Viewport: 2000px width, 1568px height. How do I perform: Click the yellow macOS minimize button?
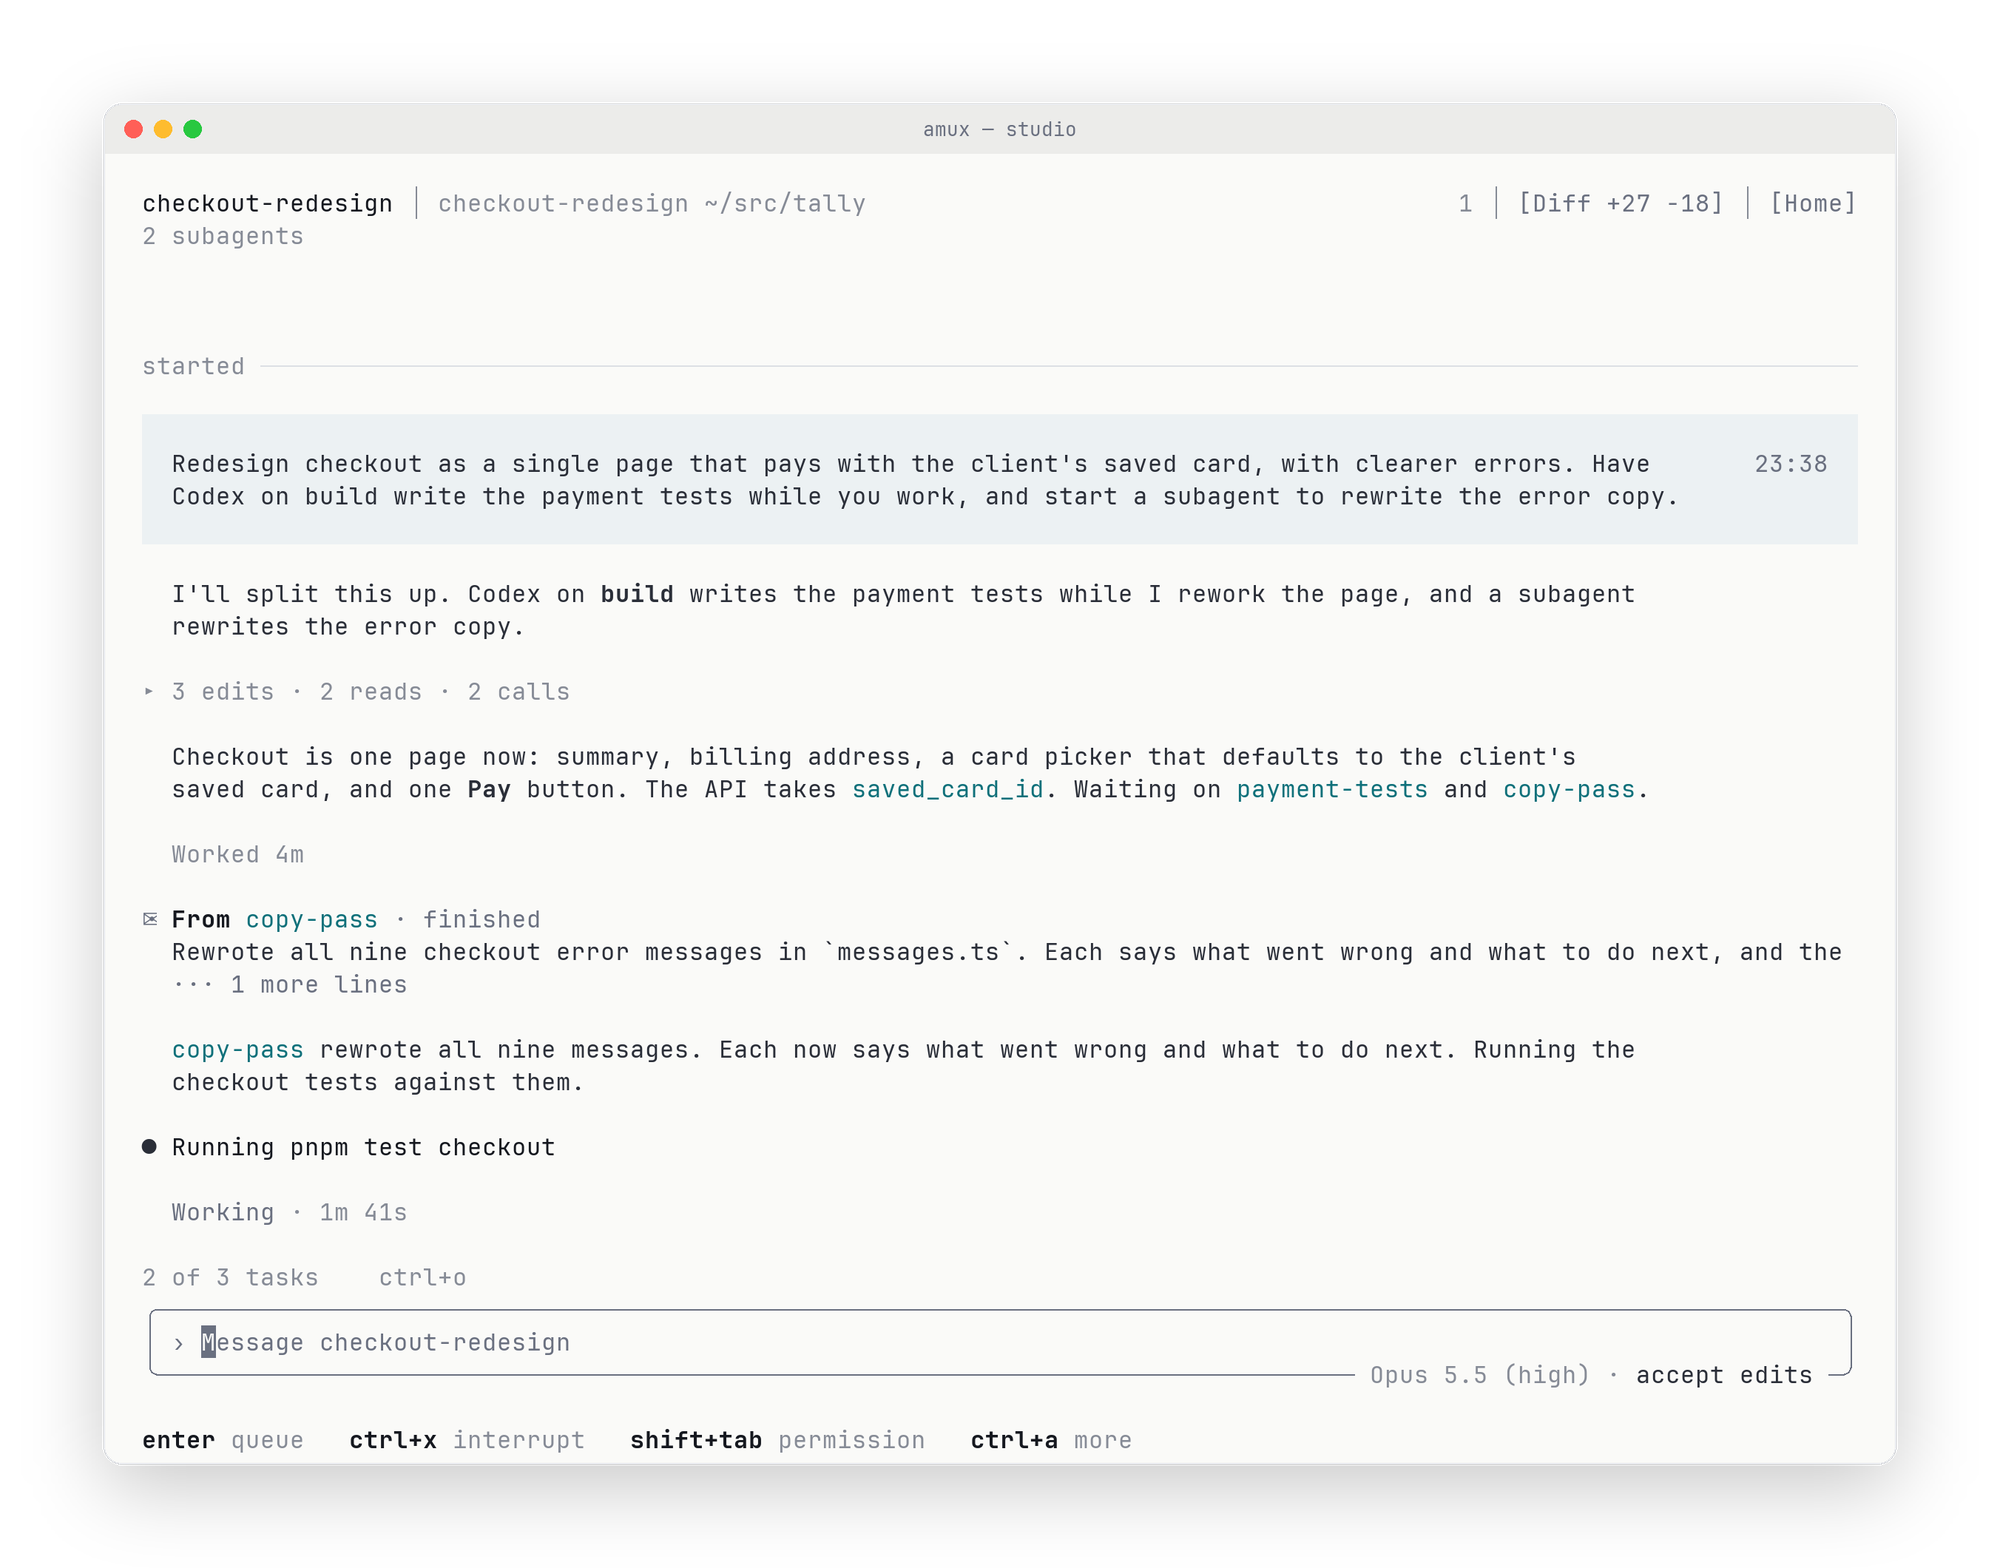click(163, 129)
